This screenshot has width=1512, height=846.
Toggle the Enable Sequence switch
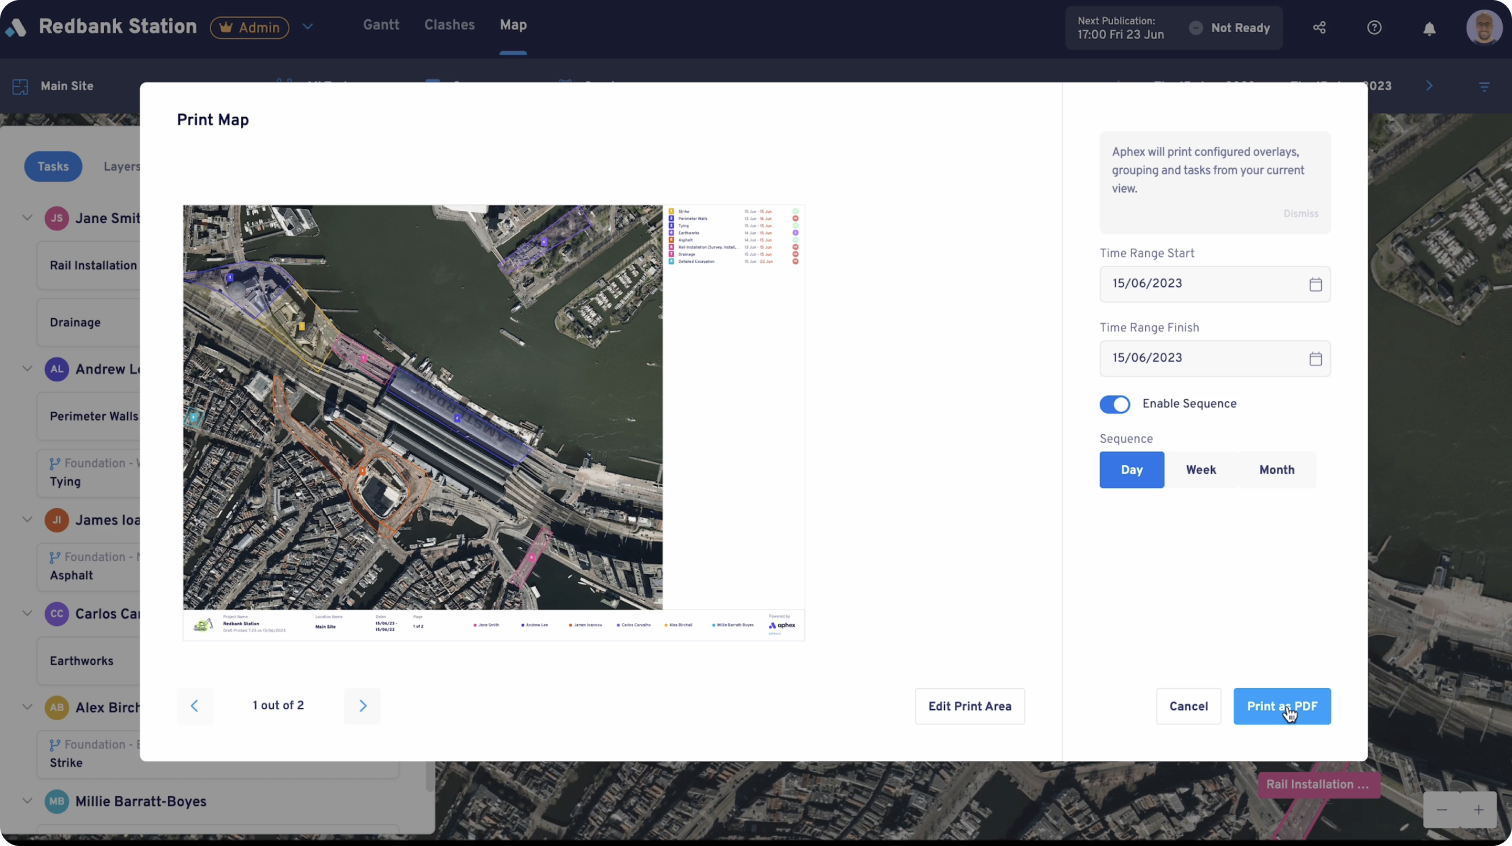tap(1114, 404)
